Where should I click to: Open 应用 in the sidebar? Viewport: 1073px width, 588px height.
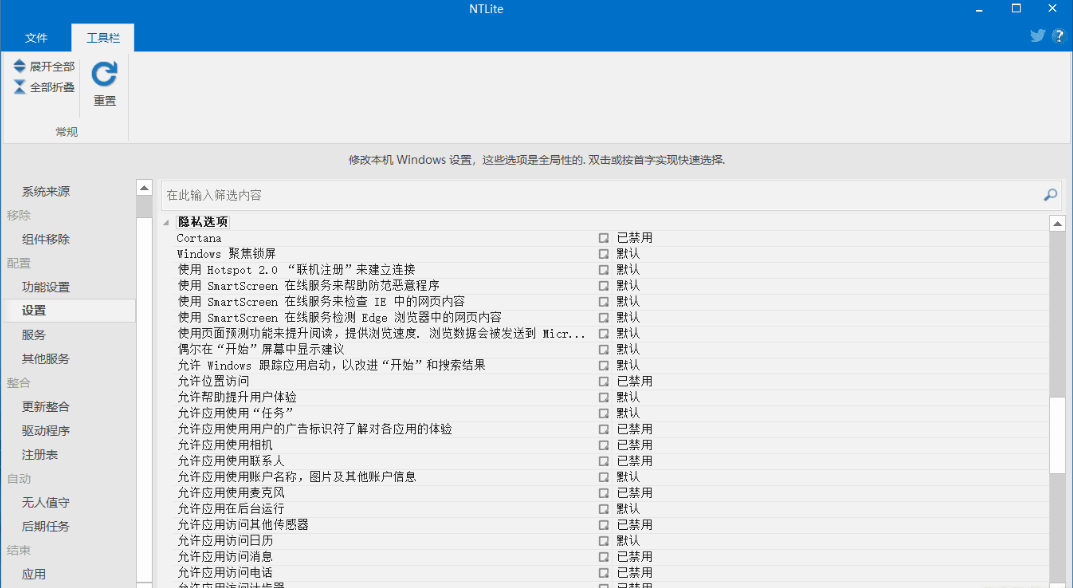coord(34,574)
